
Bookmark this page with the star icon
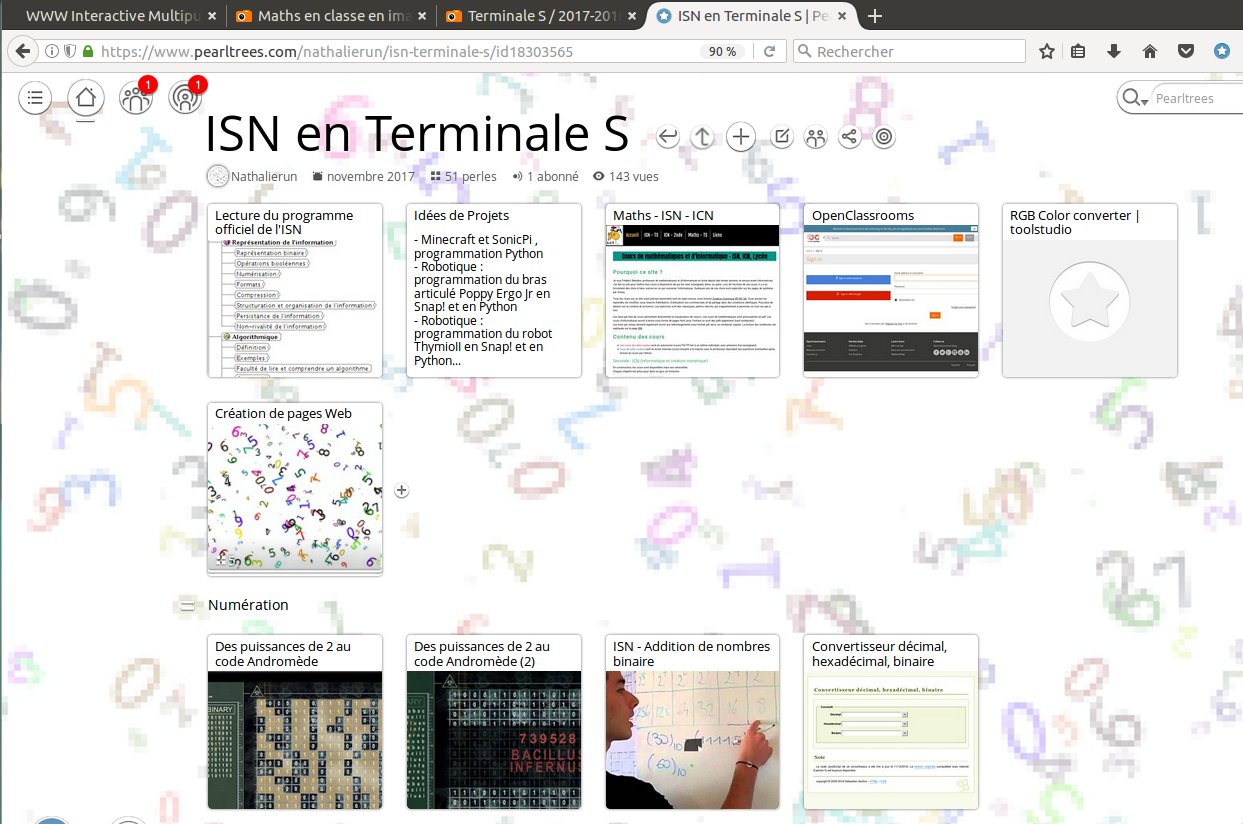tap(1046, 52)
